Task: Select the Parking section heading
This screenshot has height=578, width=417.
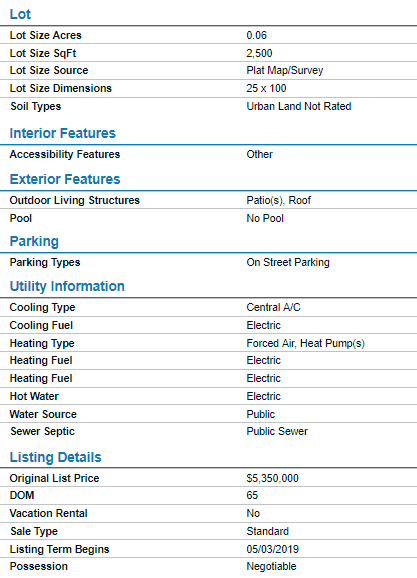Action: click(34, 241)
